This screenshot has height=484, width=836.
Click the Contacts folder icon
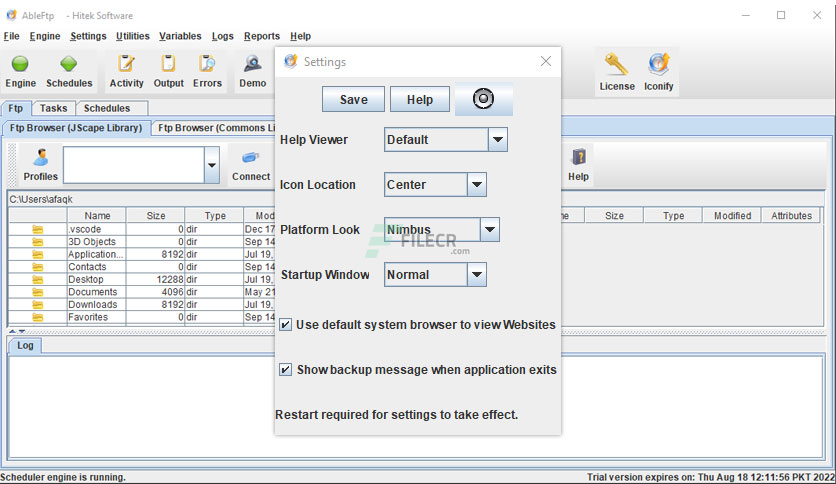[37, 267]
